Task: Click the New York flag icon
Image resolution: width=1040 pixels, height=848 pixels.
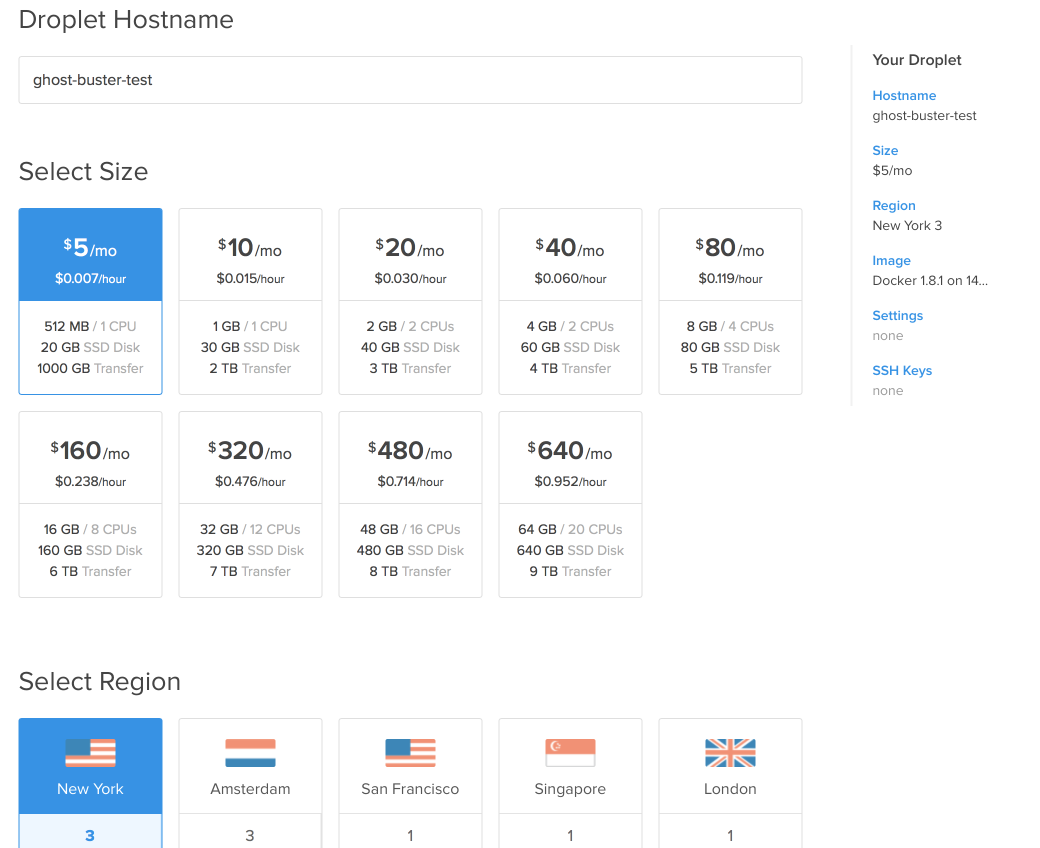Action: [x=90, y=753]
